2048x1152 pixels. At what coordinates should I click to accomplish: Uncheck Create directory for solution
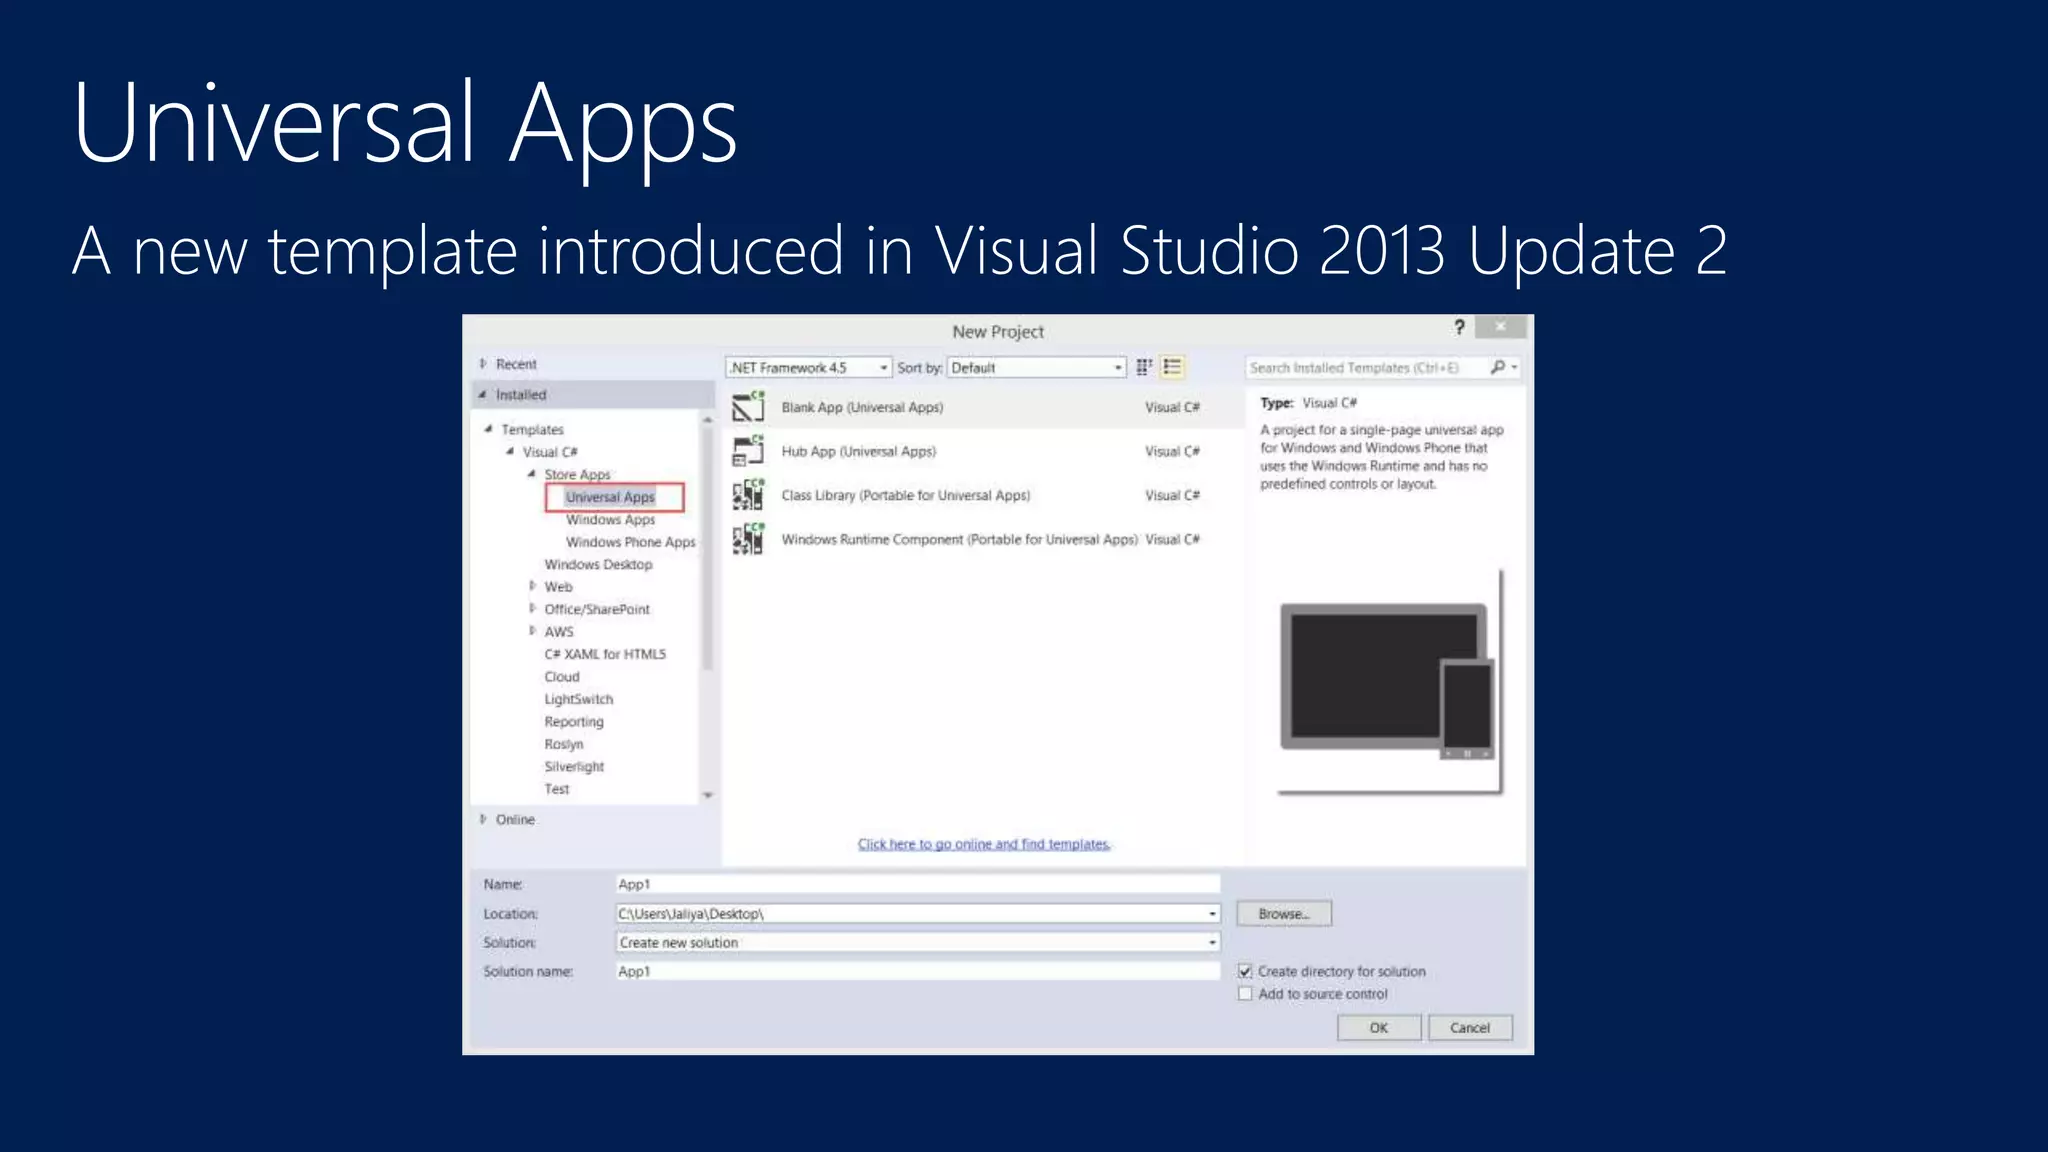pyautogui.click(x=1245, y=971)
